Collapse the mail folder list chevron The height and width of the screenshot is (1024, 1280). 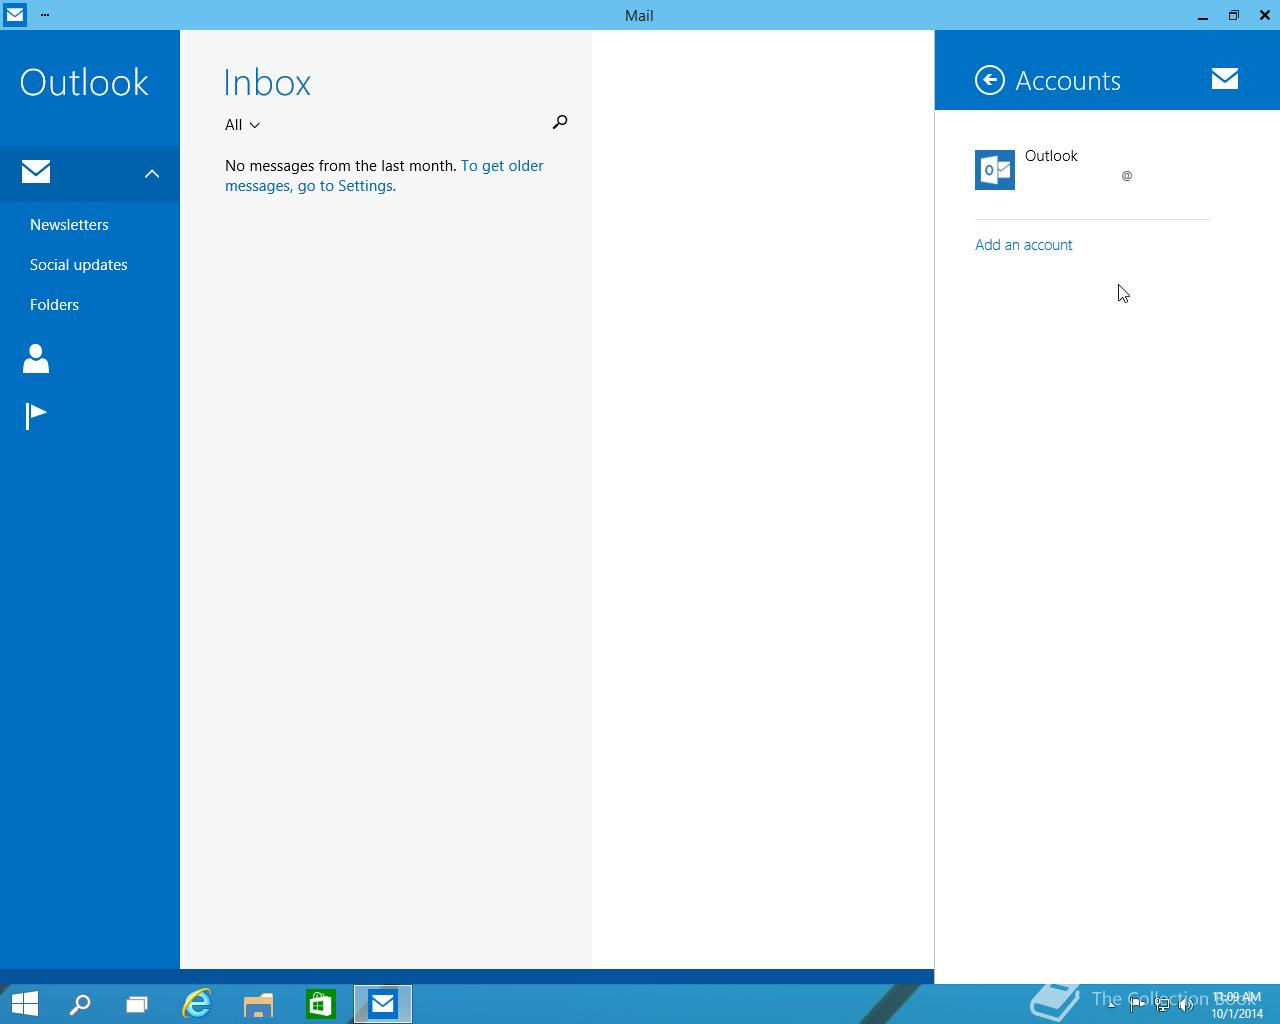point(152,174)
